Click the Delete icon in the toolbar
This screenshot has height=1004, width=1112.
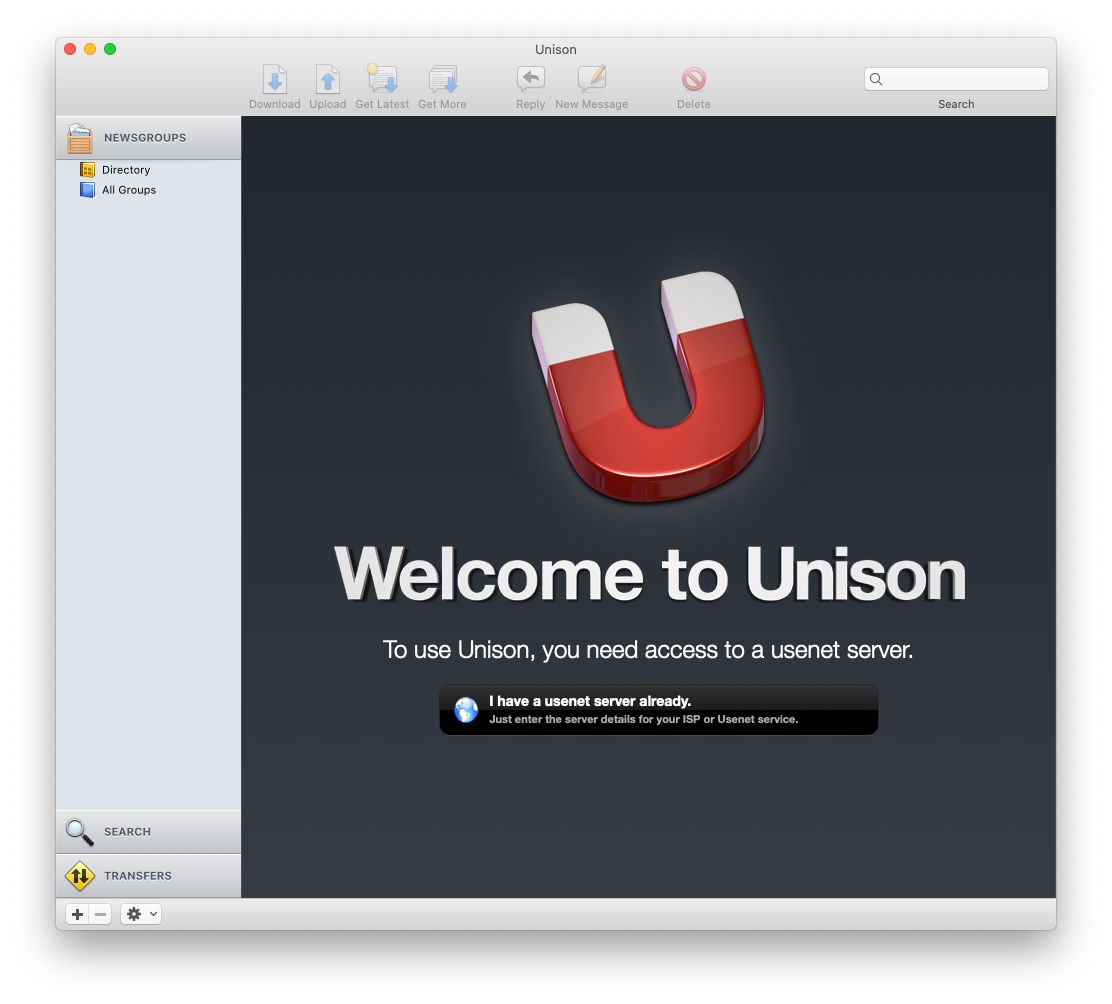pyautogui.click(x=693, y=80)
